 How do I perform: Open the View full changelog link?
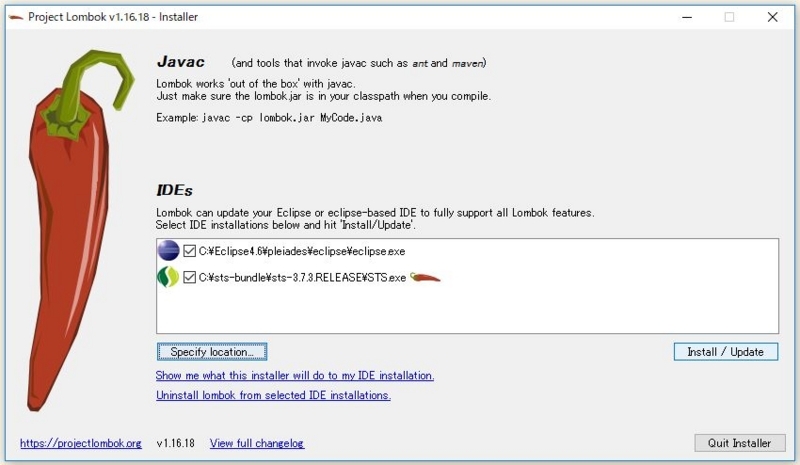(x=257, y=443)
